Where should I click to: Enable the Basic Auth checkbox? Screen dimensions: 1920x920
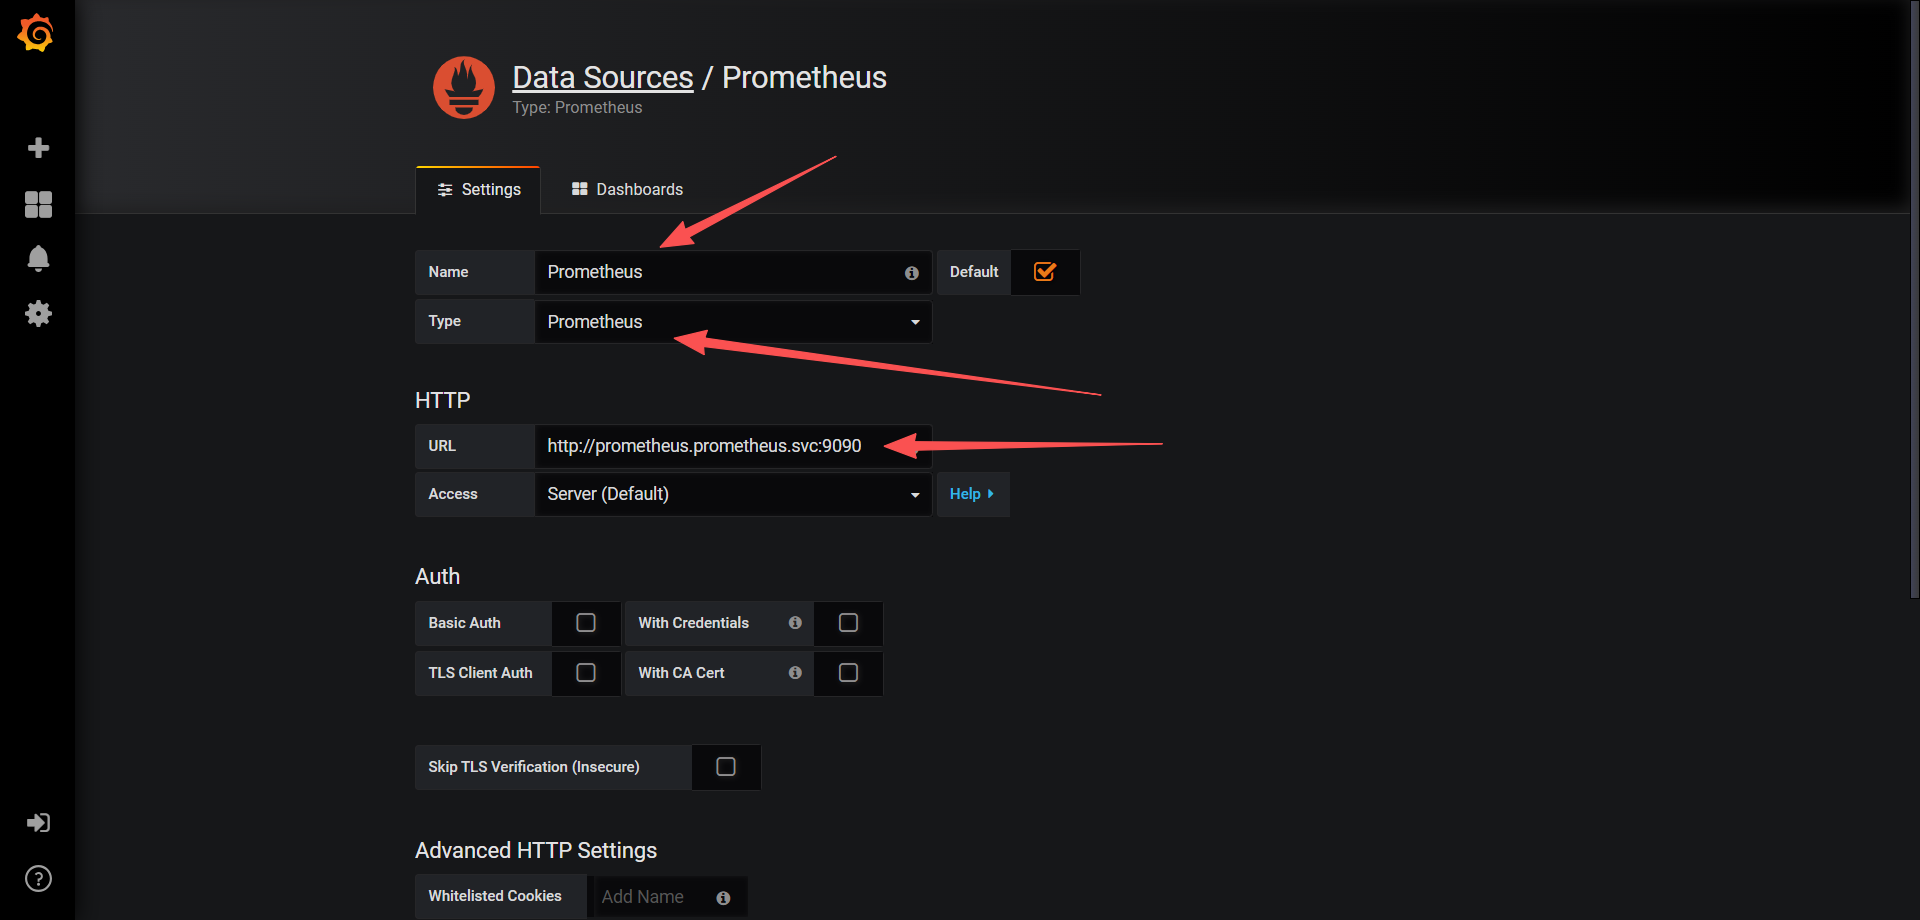point(586,623)
